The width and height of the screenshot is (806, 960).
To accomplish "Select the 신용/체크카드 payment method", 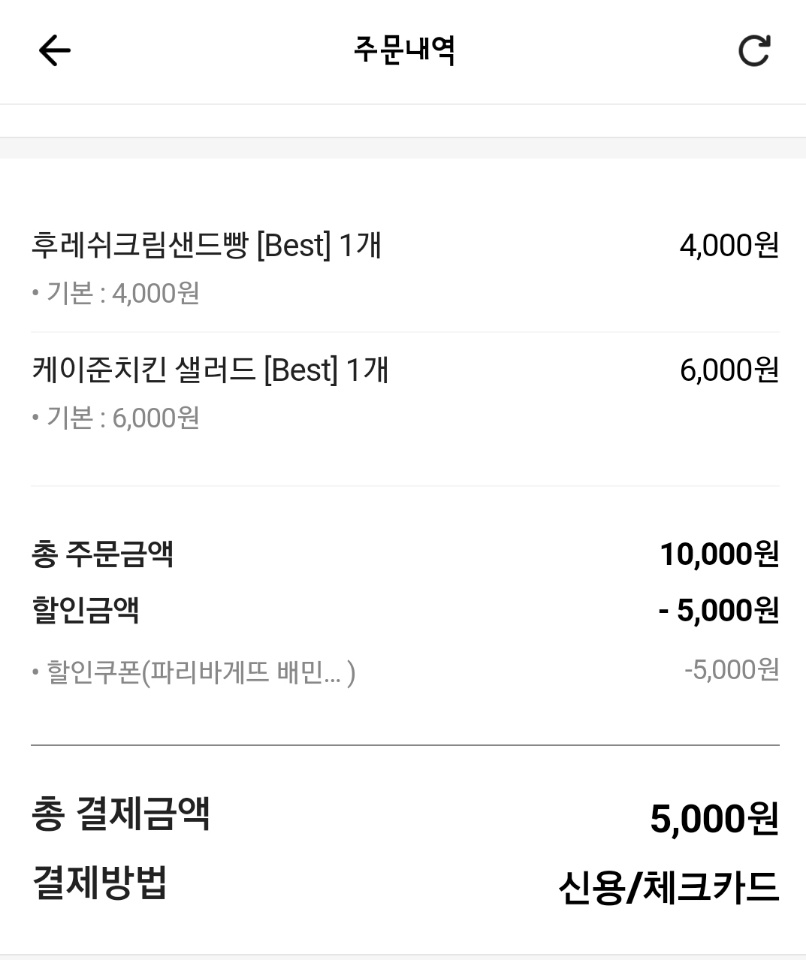I will click(667, 887).
